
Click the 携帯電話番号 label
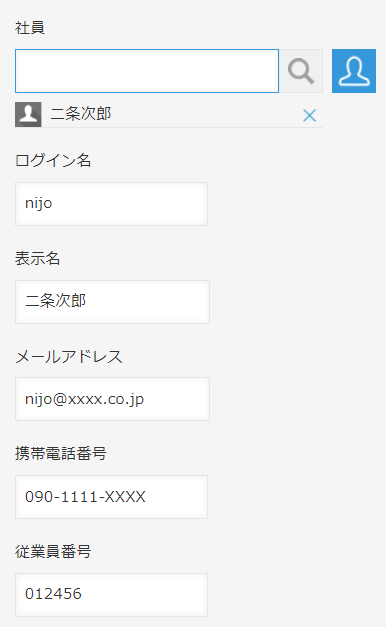tap(61, 454)
